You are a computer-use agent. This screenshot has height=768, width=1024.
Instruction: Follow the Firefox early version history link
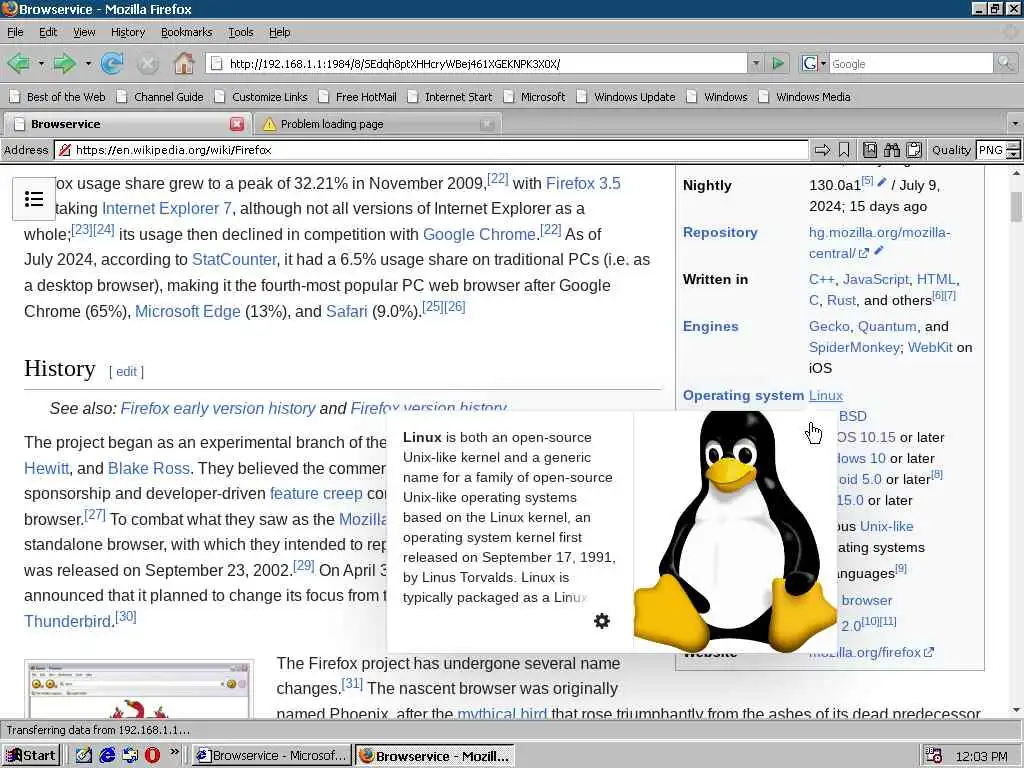click(218, 408)
